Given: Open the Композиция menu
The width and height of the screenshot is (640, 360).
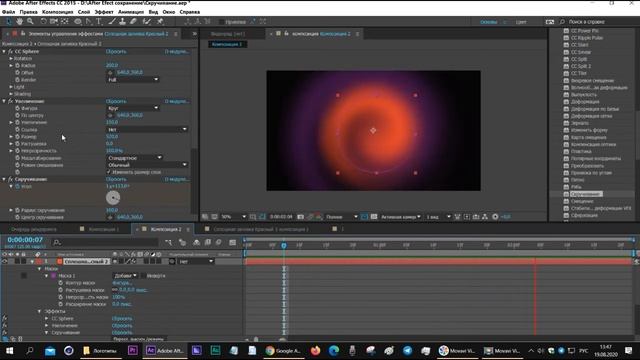Looking at the screenshot, I should (58, 12).
